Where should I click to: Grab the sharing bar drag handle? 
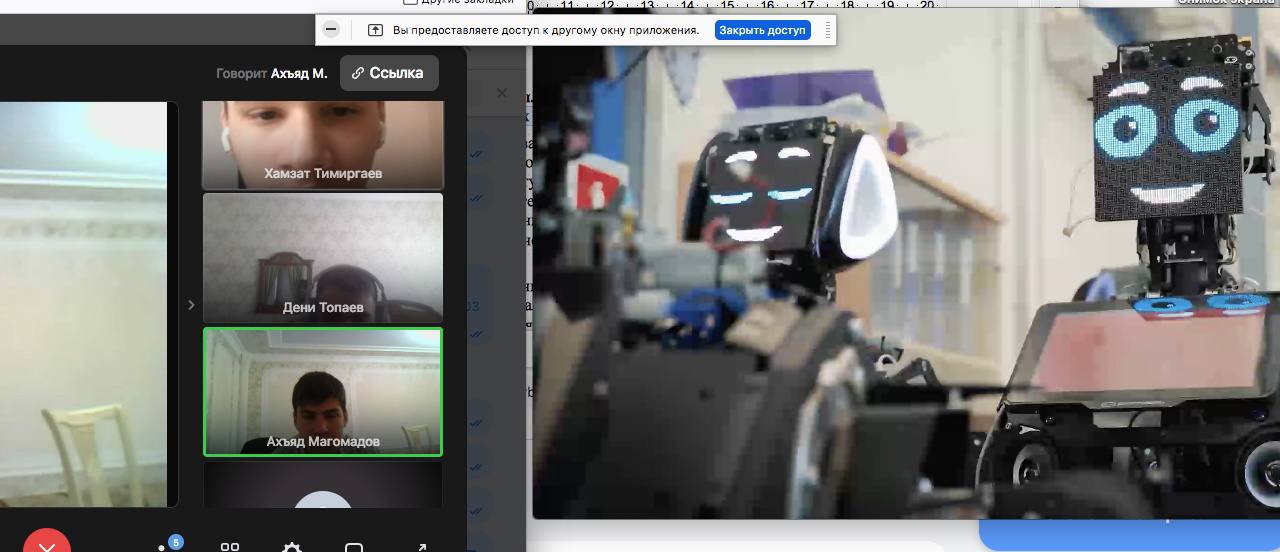pos(828,30)
